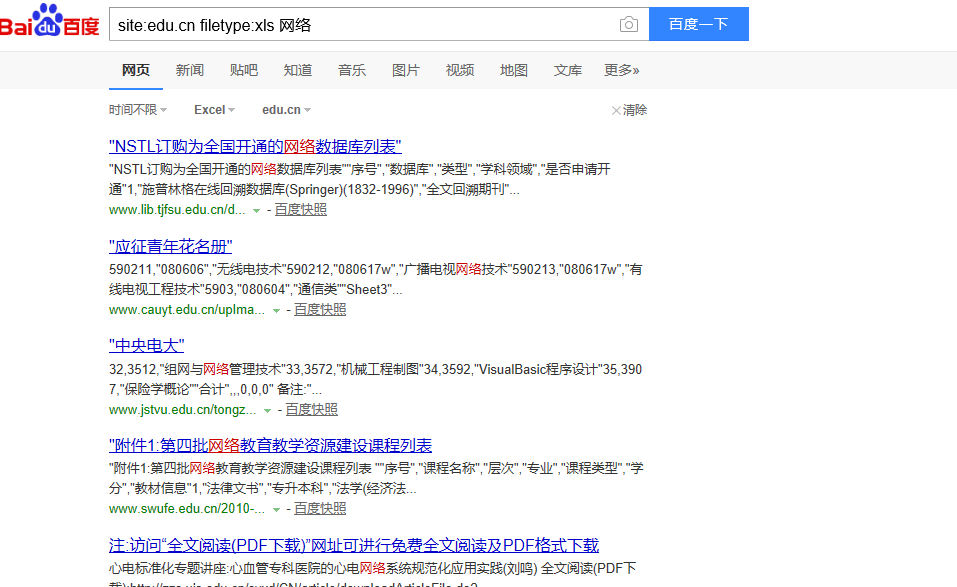This screenshot has width=957, height=587.
Task: Switch to the 文库 tab
Action: pyautogui.click(x=568, y=70)
